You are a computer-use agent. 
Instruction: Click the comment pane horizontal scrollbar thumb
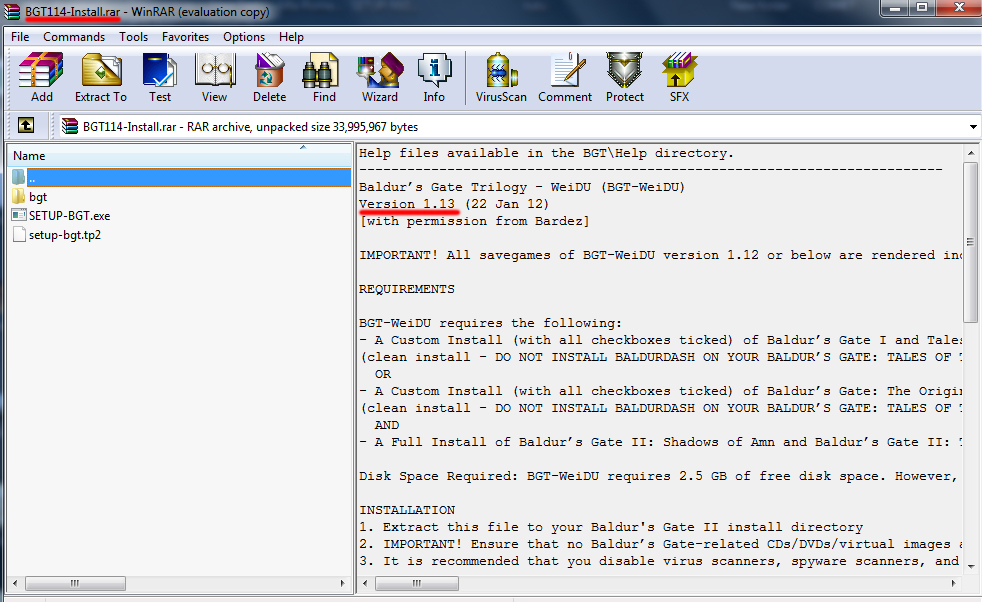coord(416,583)
